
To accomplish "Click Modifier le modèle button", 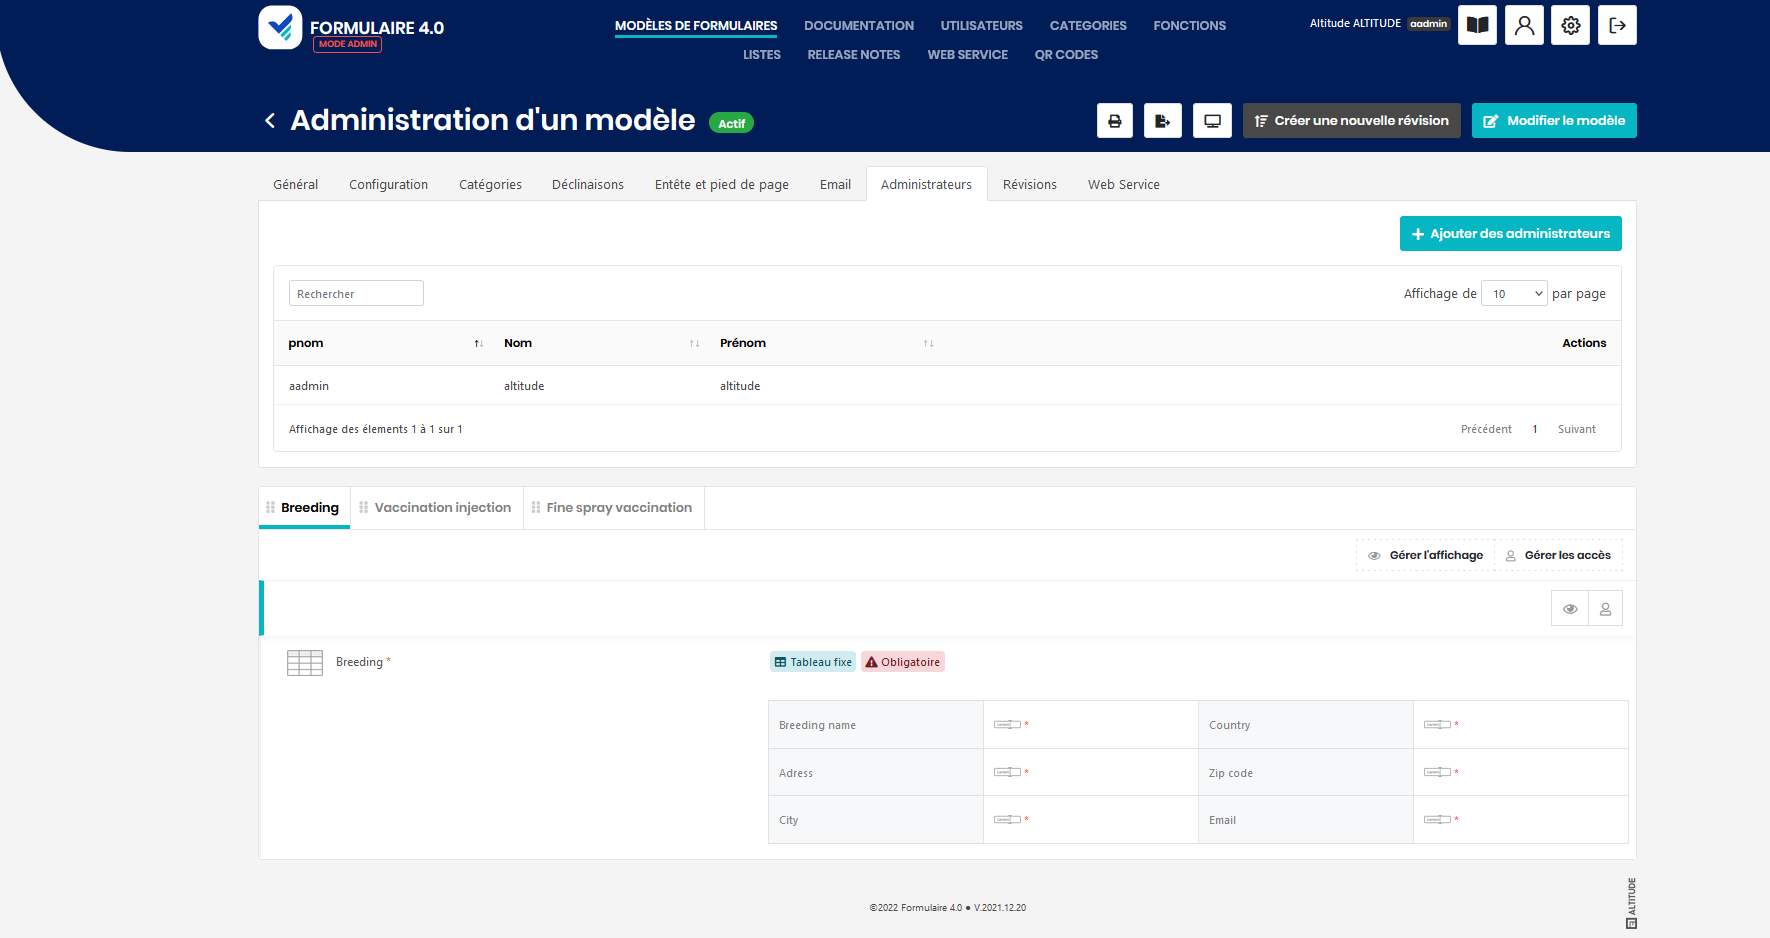I will point(1554,121).
